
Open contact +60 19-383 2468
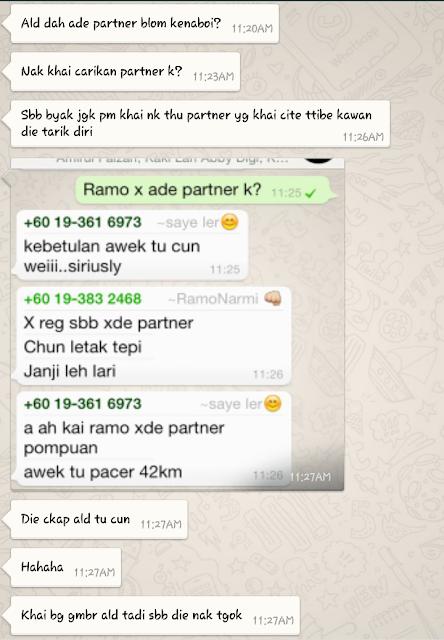tap(83, 299)
